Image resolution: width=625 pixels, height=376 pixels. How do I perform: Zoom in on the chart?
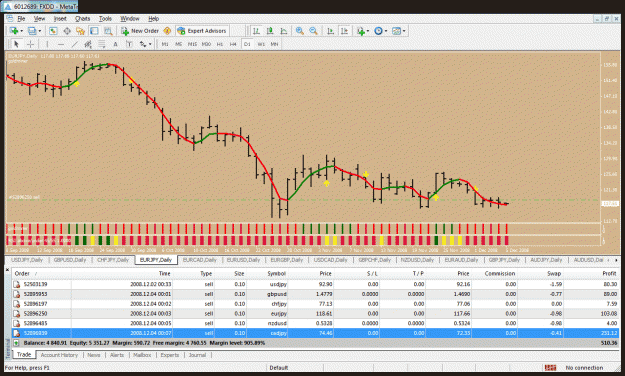click(x=300, y=31)
